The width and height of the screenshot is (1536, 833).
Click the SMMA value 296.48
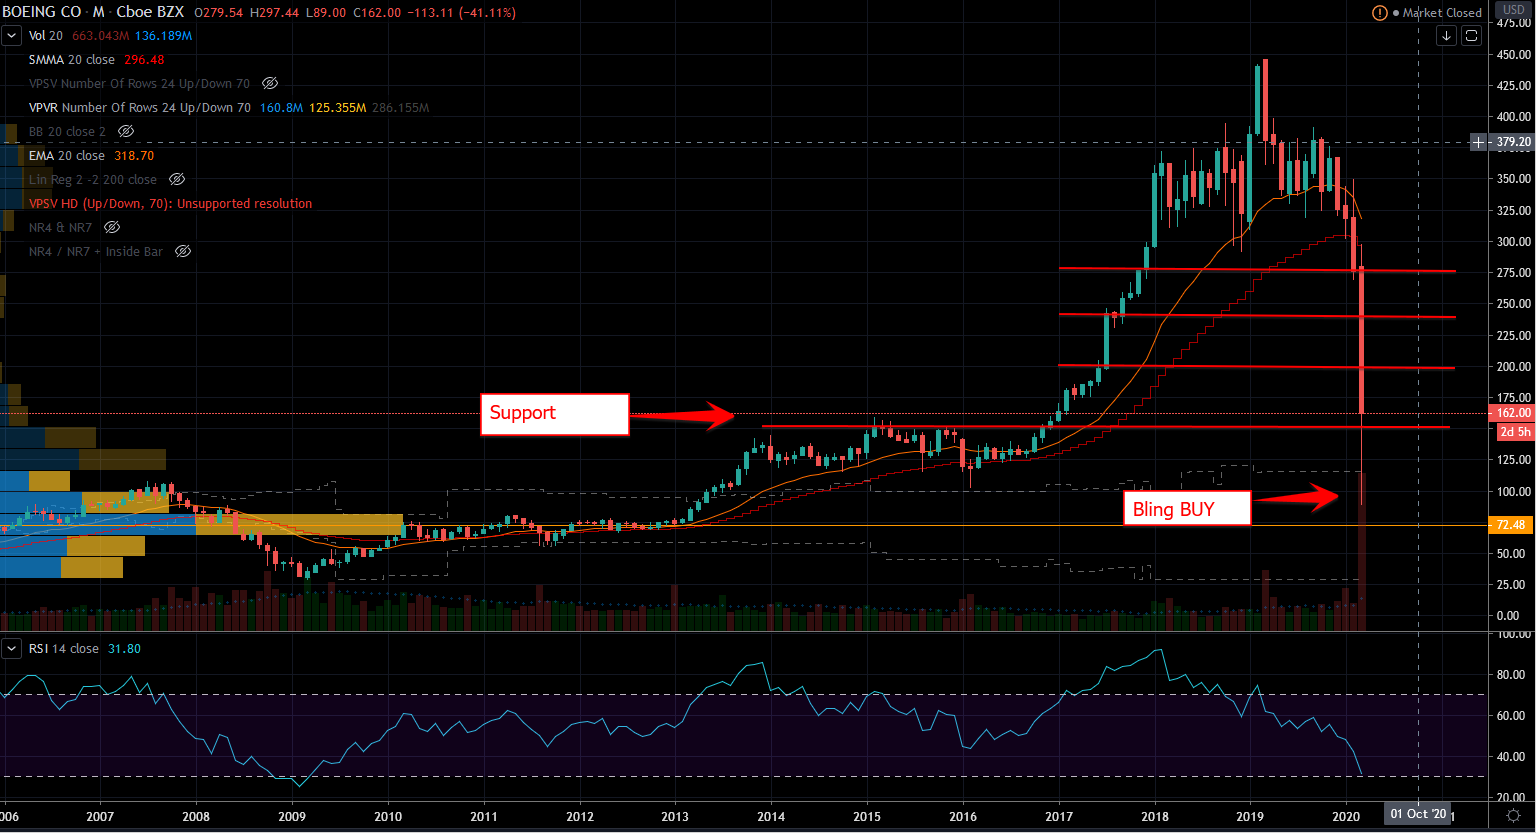(x=144, y=60)
